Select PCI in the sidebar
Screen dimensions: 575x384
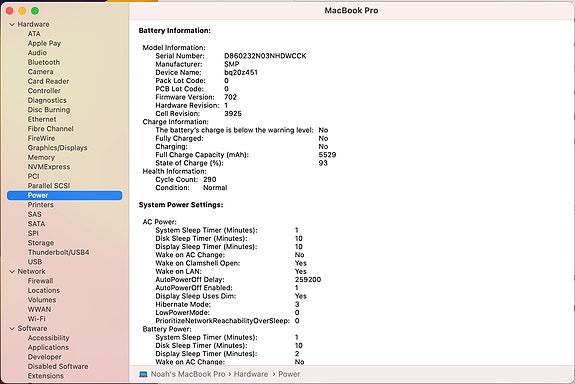point(33,176)
